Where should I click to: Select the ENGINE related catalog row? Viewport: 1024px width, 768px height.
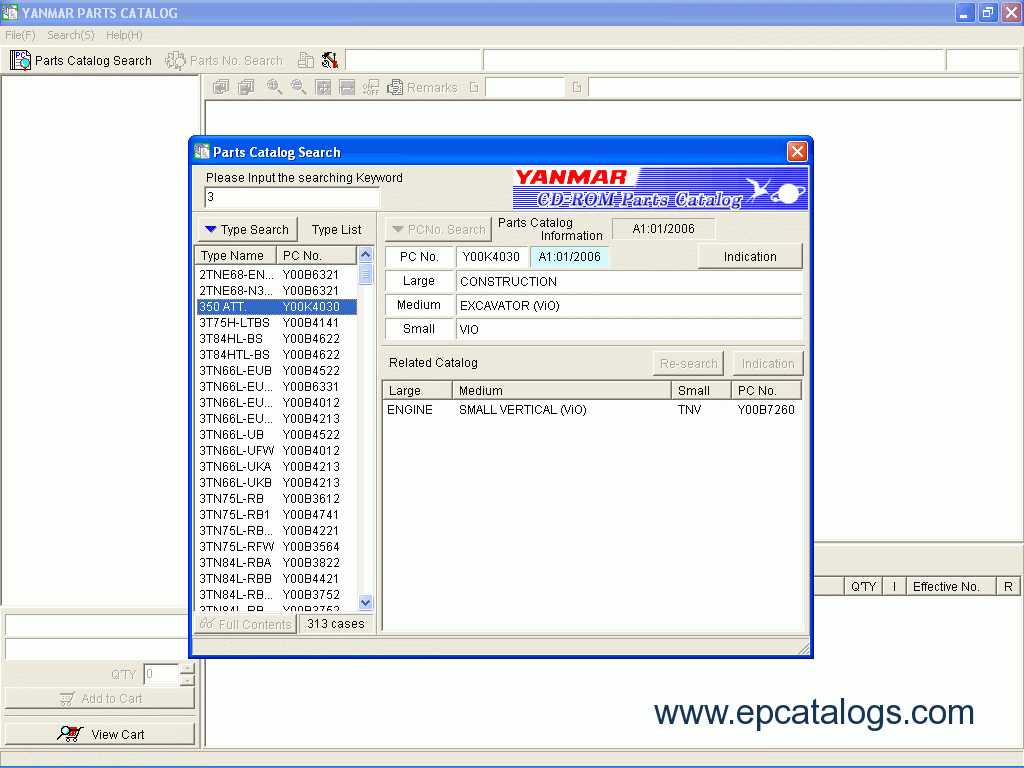[592, 410]
